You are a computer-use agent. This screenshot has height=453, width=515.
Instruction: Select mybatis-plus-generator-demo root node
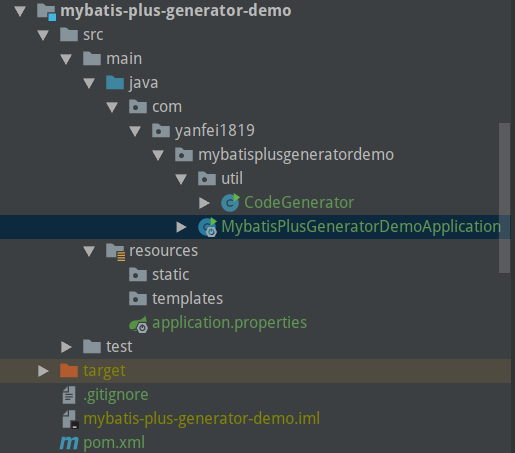coord(176,11)
